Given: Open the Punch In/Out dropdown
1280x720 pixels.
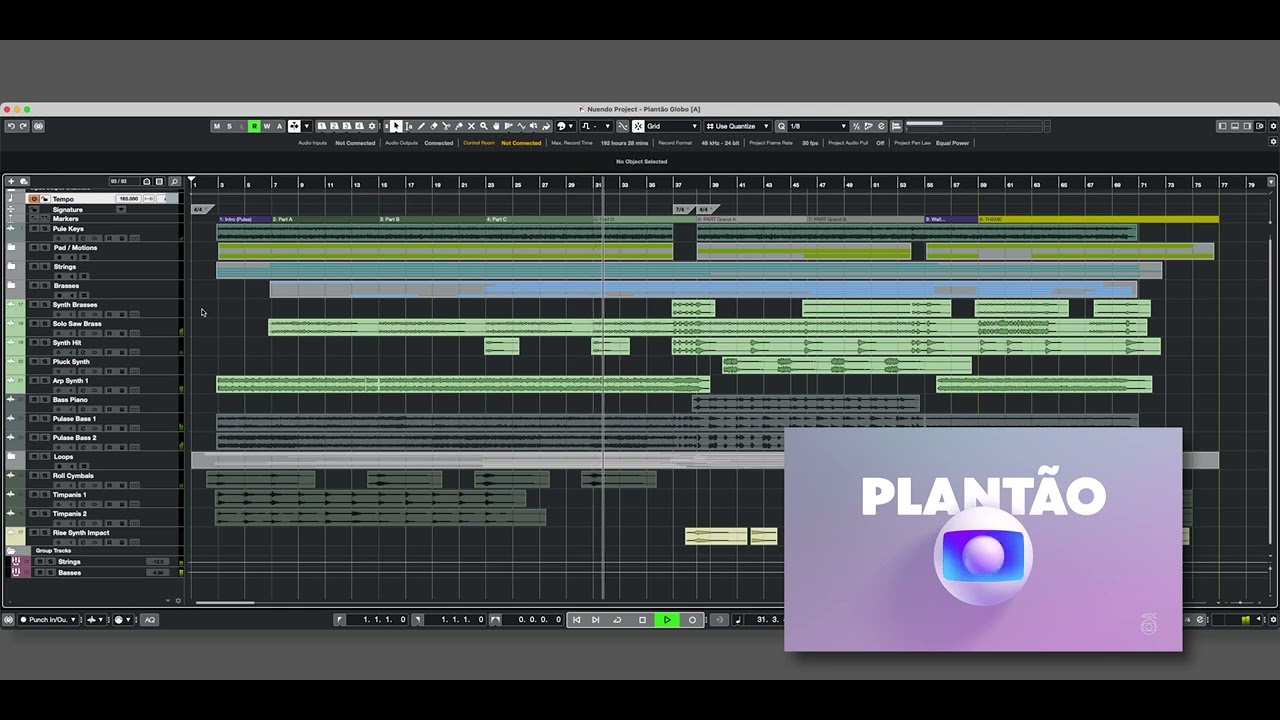Looking at the screenshot, I should 49,620.
